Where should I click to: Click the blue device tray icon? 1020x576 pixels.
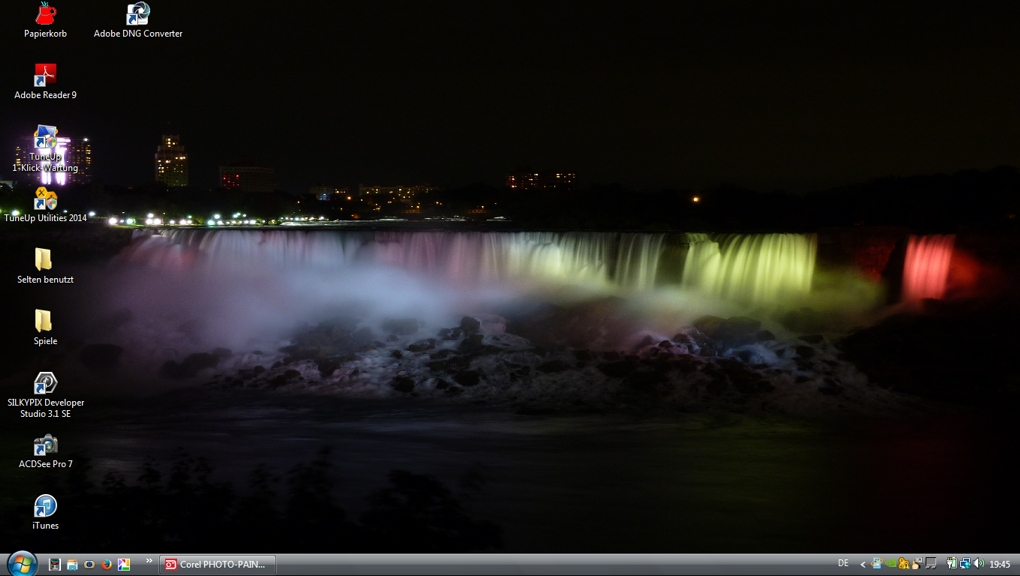tap(877, 564)
